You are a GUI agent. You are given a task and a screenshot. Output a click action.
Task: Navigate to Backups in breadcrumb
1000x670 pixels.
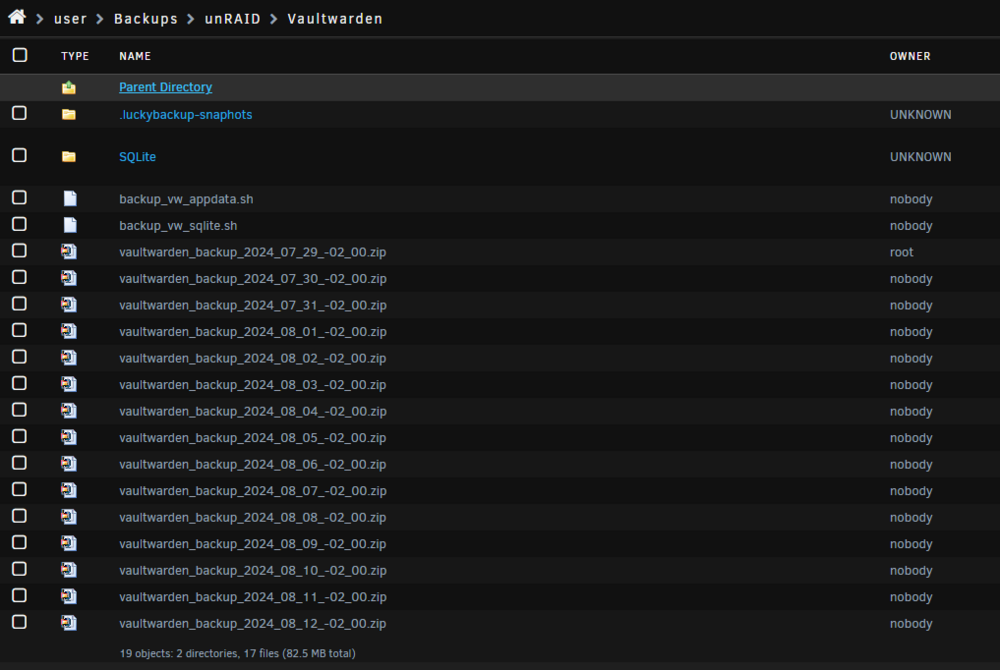point(145,19)
